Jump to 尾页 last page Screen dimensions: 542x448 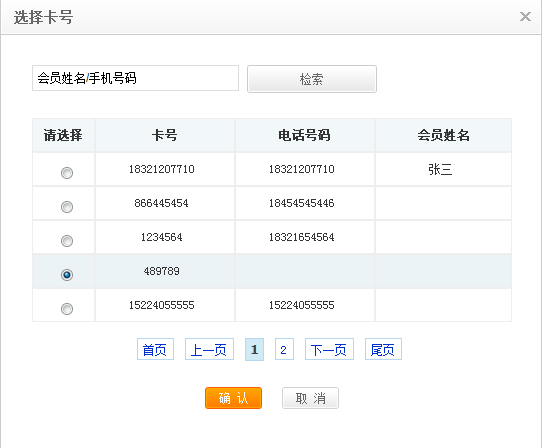(383, 349)
